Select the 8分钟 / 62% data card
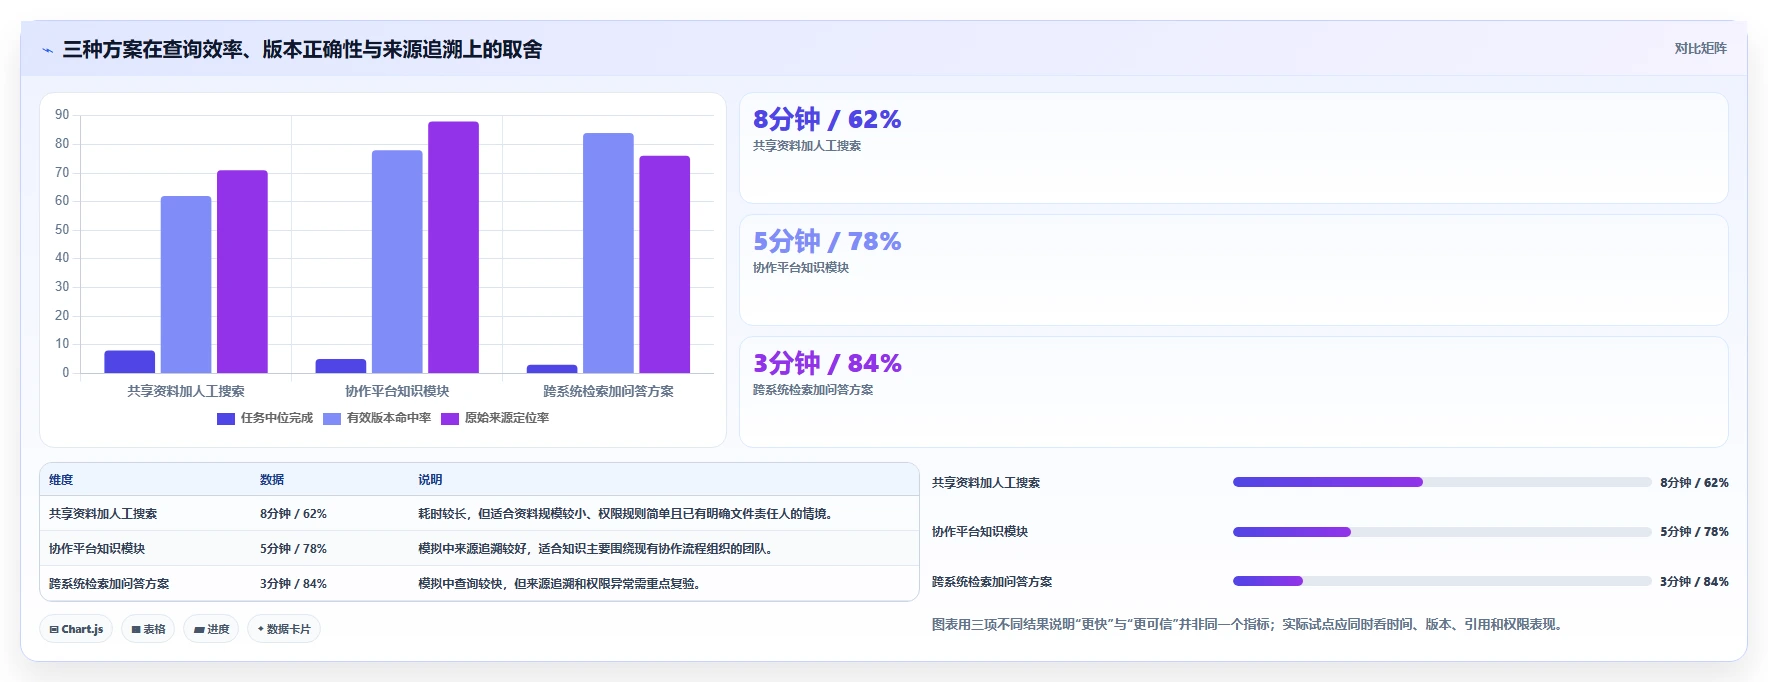The image size is (1768, 682). pos(1234,148)
